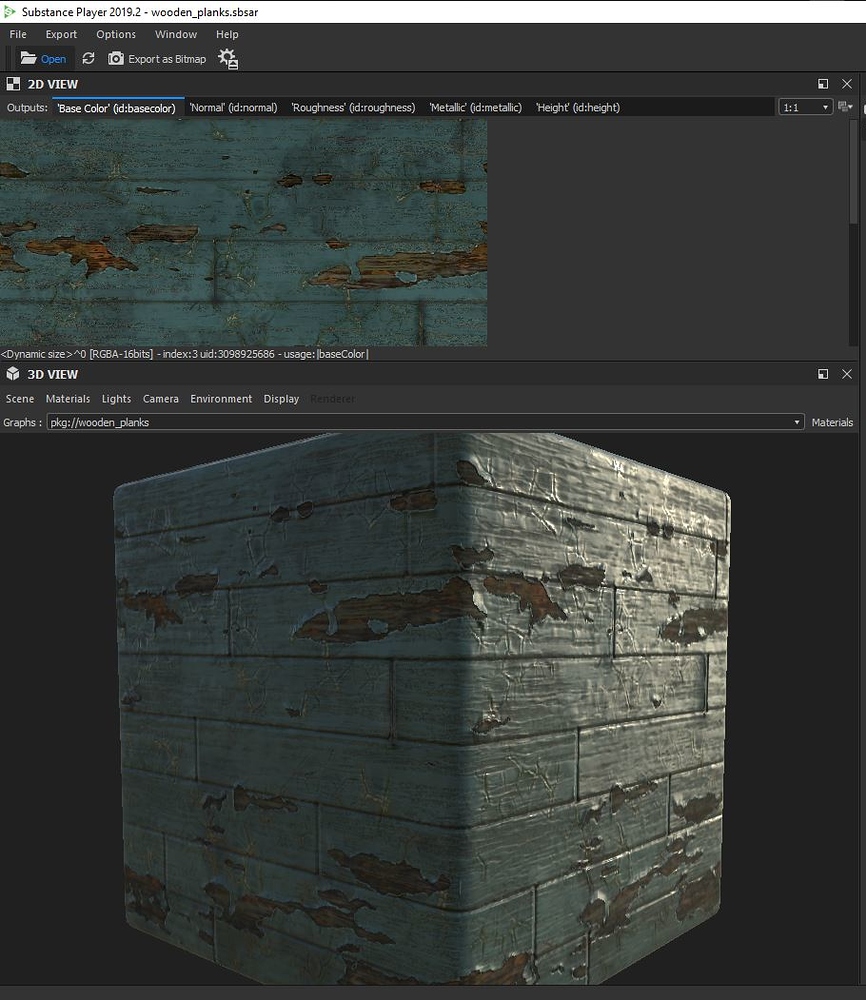Click the Open button

44,58
